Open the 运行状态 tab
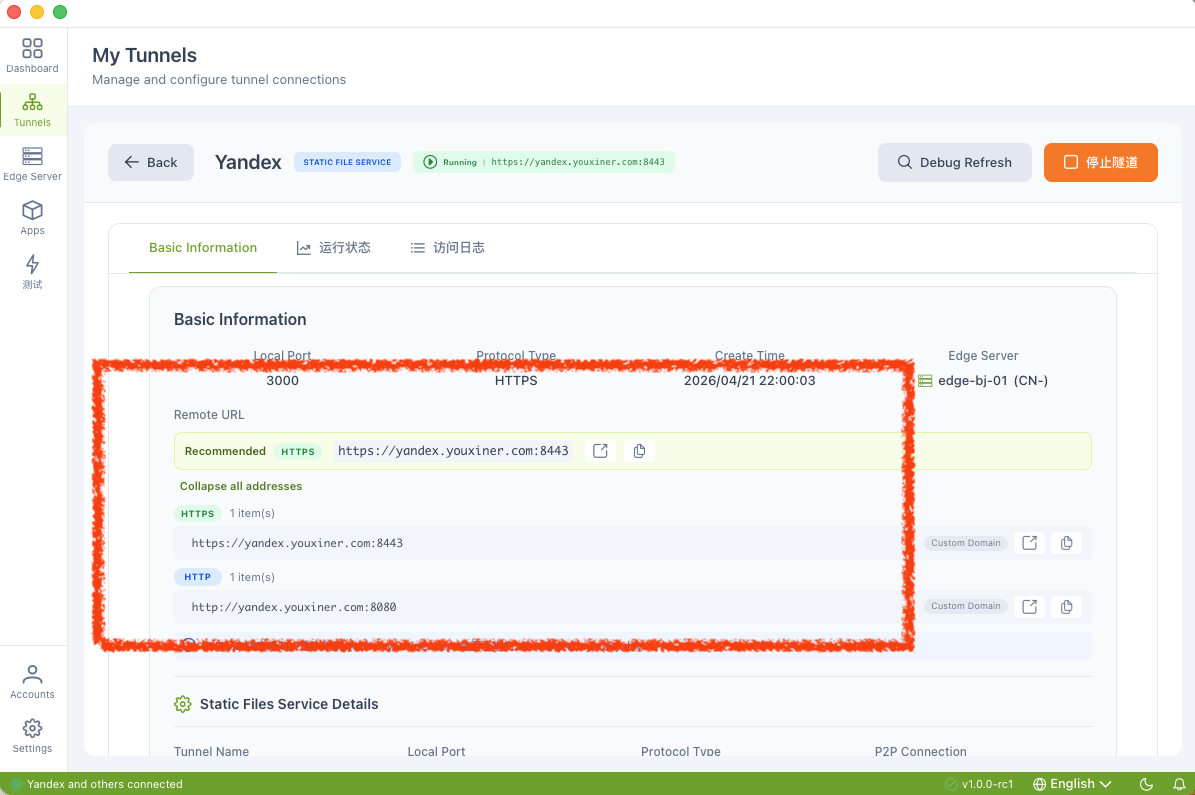Screen dimensions: 1195x795 334,248
